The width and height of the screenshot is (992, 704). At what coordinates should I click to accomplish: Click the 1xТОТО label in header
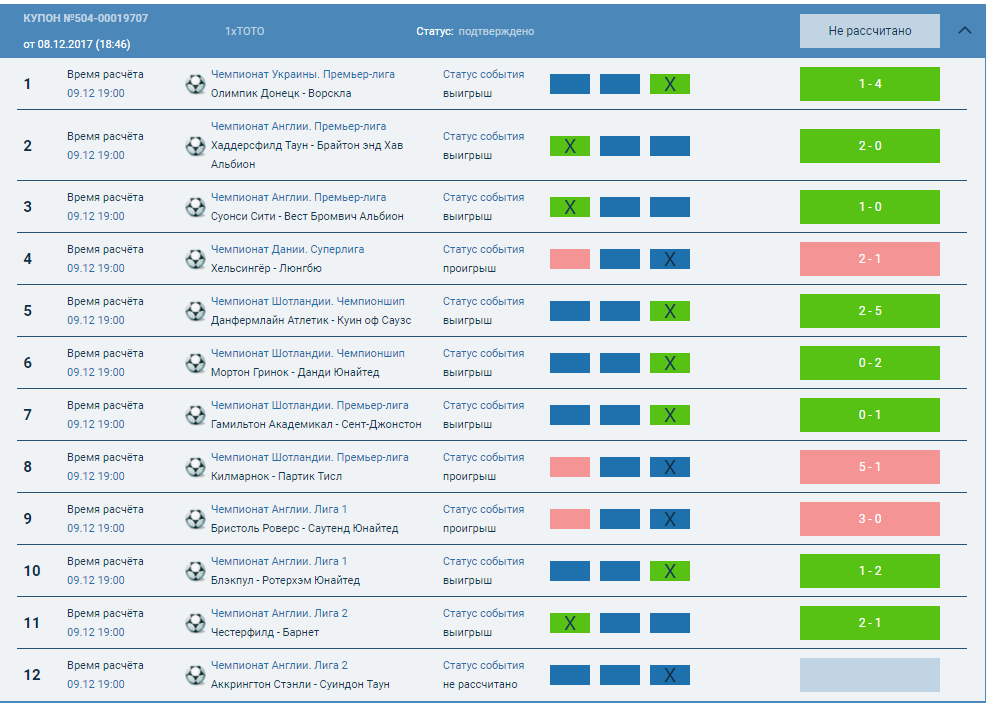tap(244, 31)
